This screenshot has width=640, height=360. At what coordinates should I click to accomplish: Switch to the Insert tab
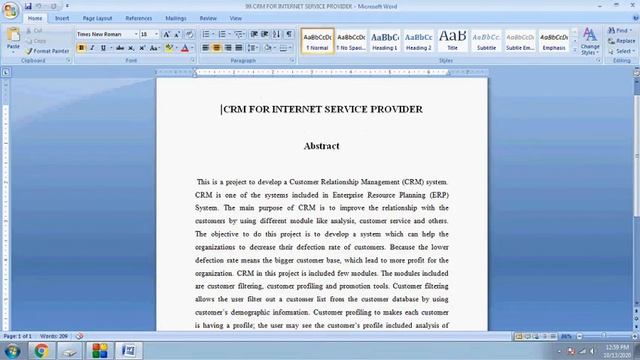click(x=62, y=18)
